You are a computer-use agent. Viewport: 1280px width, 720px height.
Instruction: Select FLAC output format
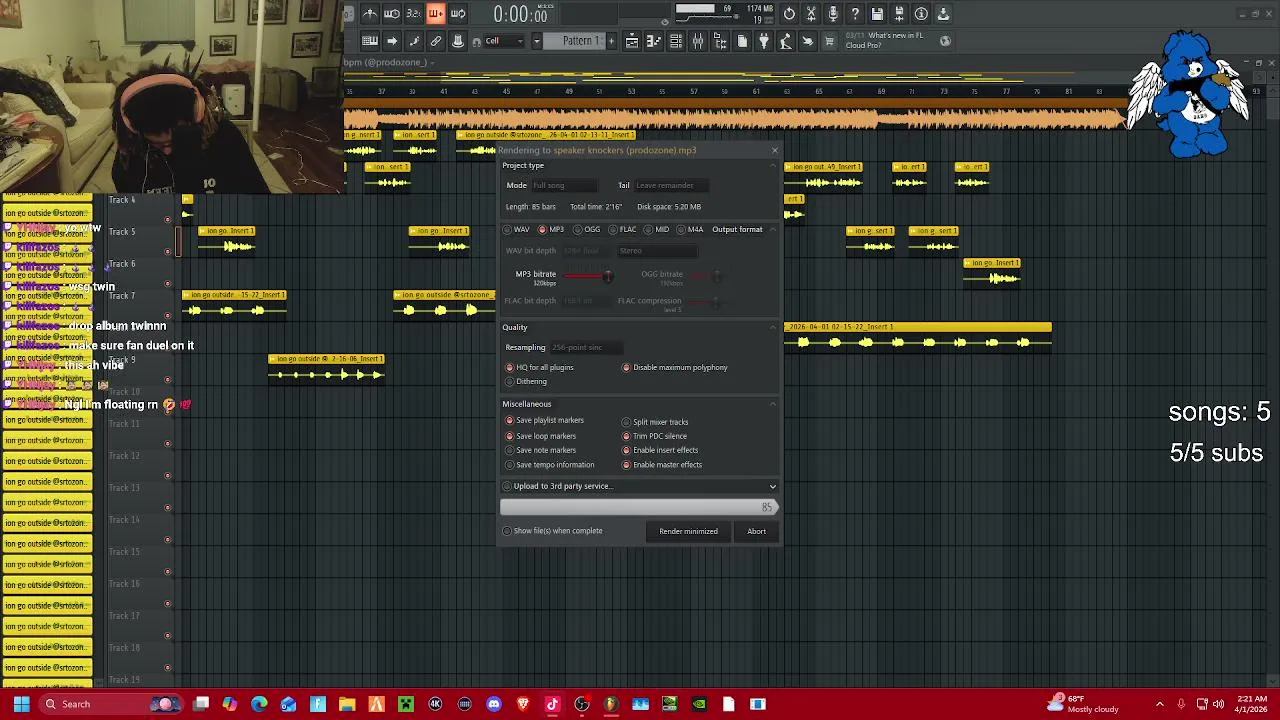click(x=623, y=229)
